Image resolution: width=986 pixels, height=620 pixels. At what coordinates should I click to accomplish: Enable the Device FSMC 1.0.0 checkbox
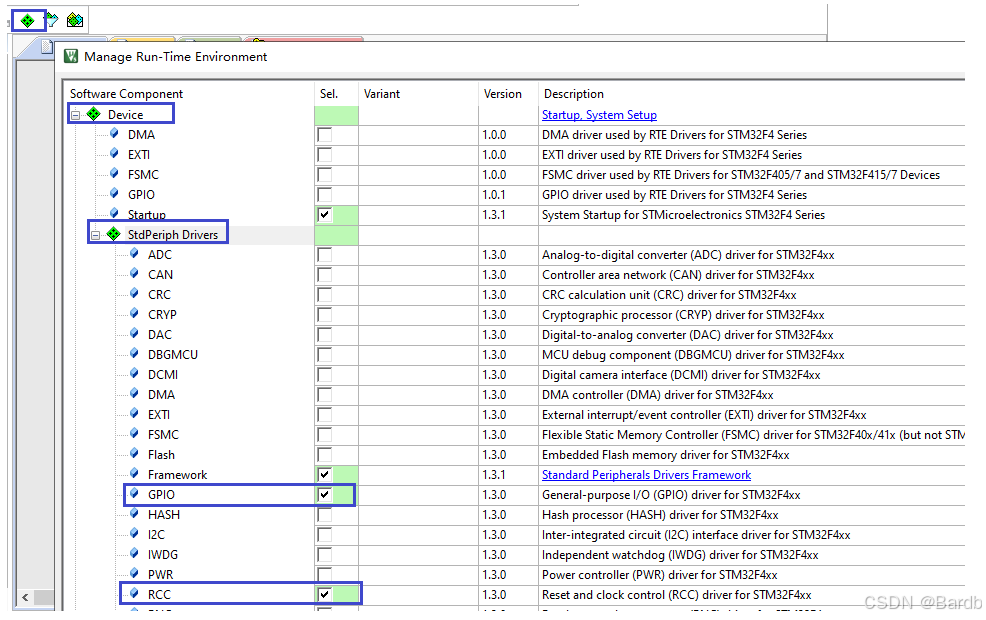point(324,175)
